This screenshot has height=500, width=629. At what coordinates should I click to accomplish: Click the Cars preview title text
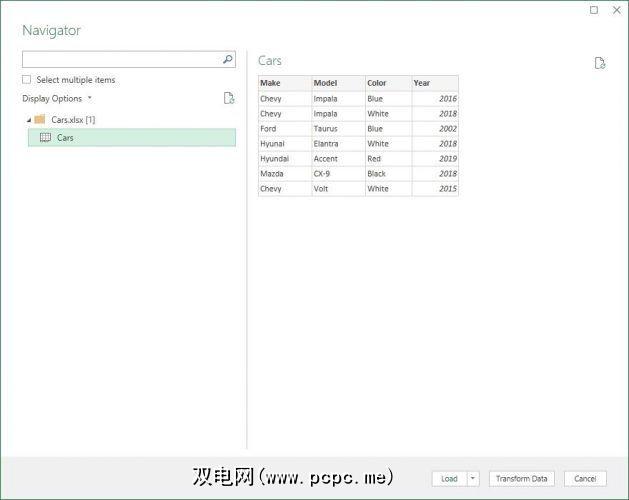pos(270,61)
